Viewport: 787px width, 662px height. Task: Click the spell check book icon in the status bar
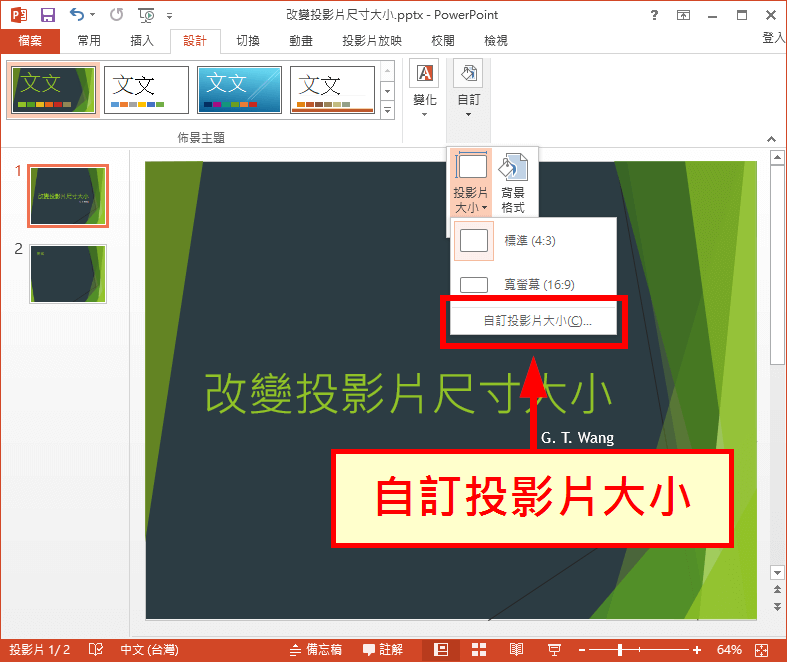click(x=95, y=650)
